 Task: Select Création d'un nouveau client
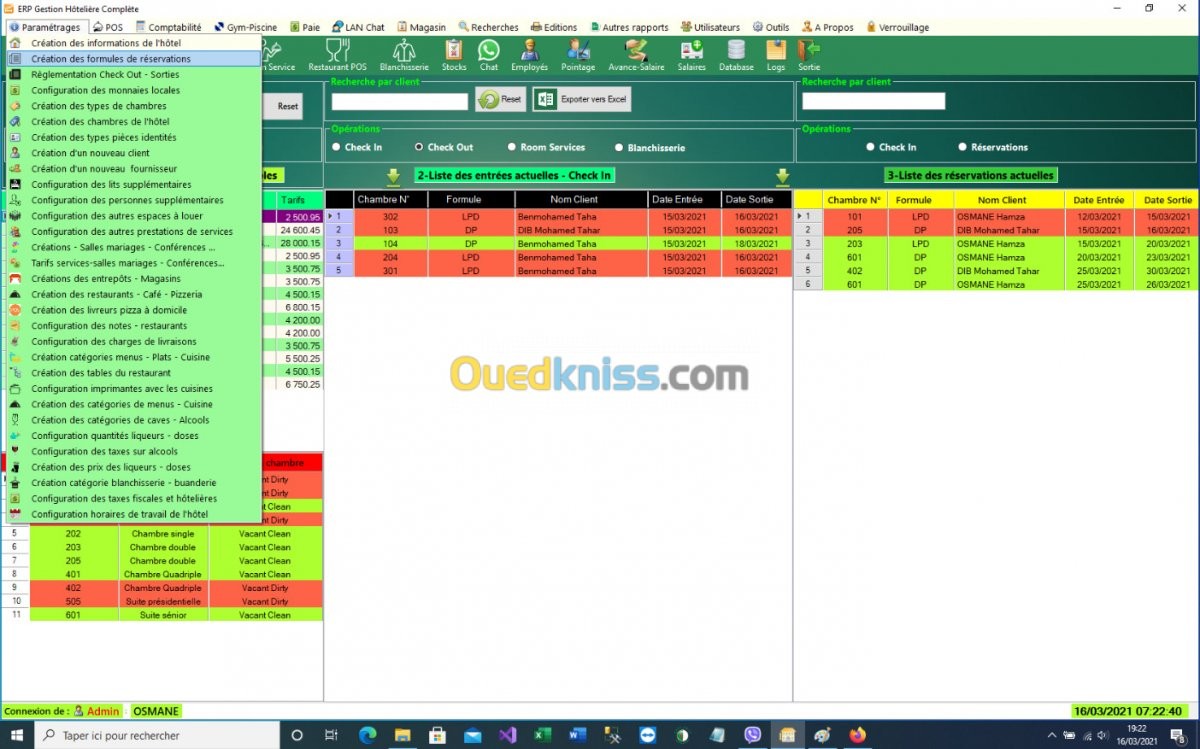point(133,153)
